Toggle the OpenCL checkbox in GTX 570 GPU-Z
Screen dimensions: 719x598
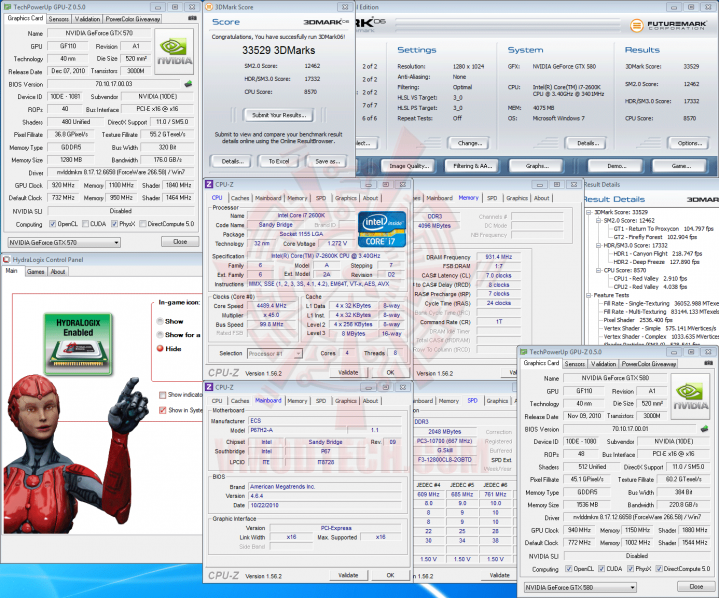(53, 224)
